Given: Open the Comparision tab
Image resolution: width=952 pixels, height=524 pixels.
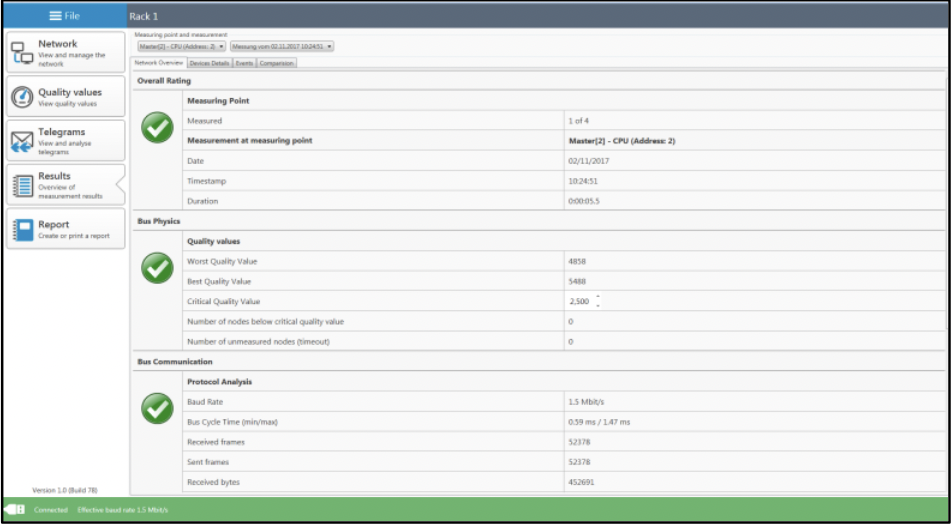Looking at the screenshot, I should tap(277, 63).
